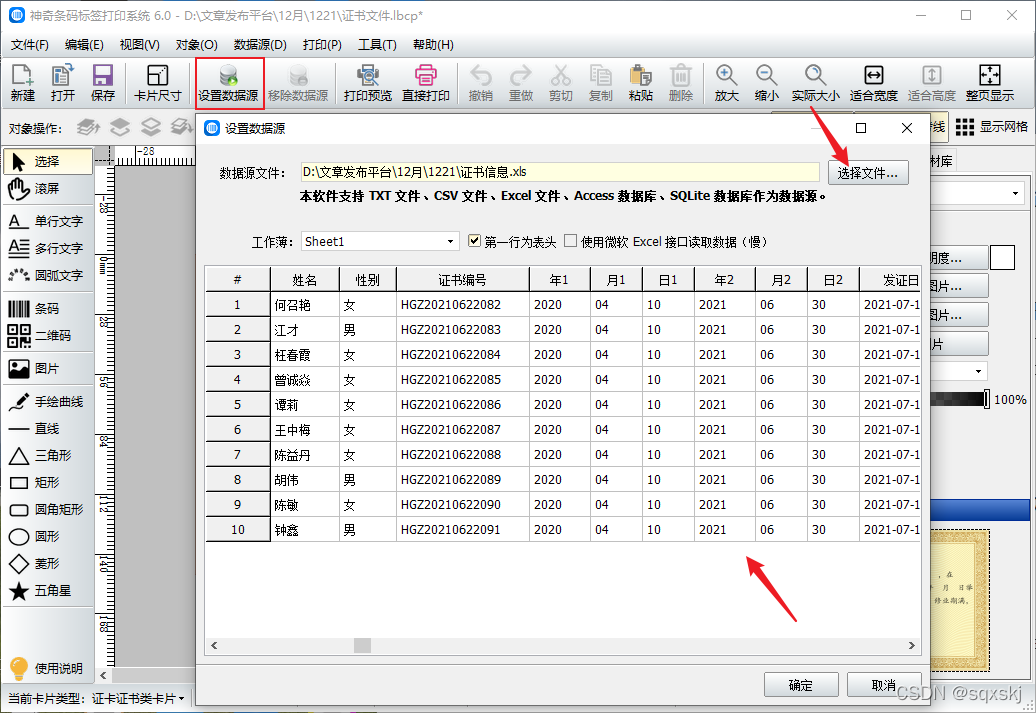Image resolution: width=1036 pixels, height=713 pixels.
Task: Uncheck the 第一行为表头 checkbox
Action: (x=474, y=241)
